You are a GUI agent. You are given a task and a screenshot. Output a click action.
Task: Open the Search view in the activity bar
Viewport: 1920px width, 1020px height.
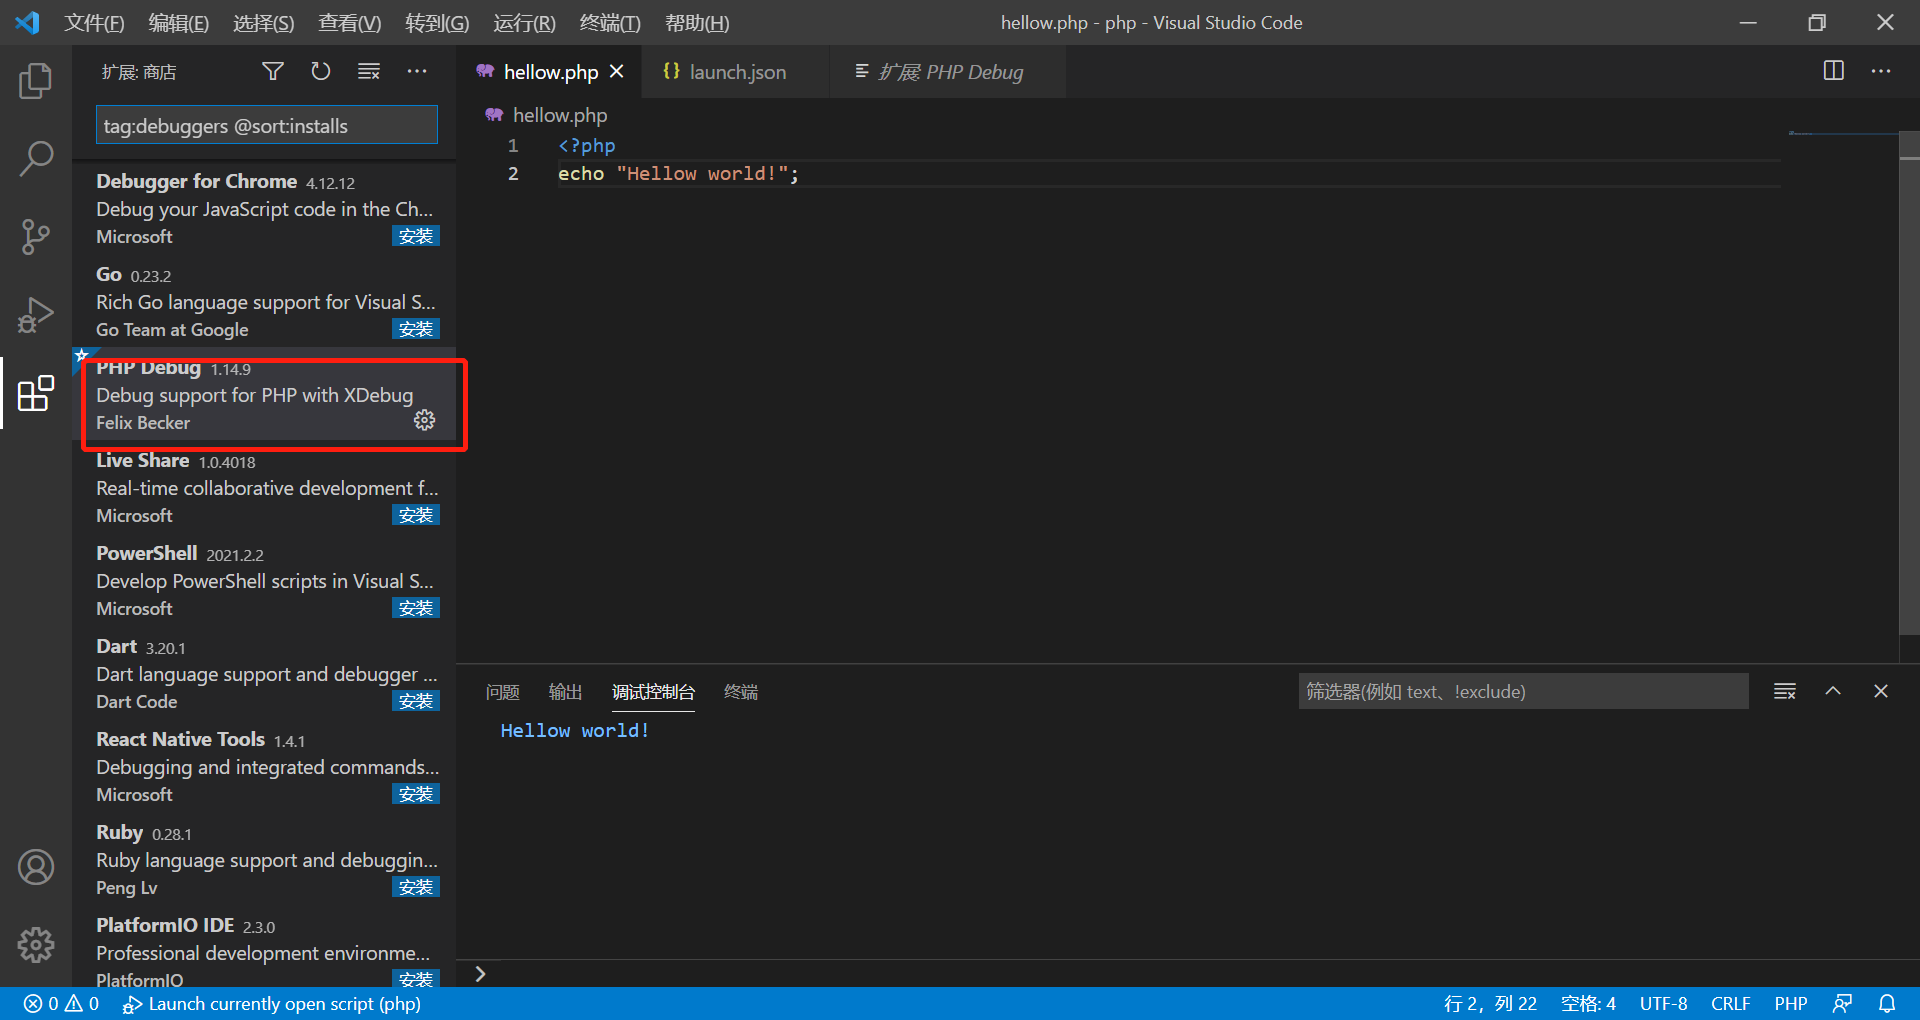coord(36,158)
